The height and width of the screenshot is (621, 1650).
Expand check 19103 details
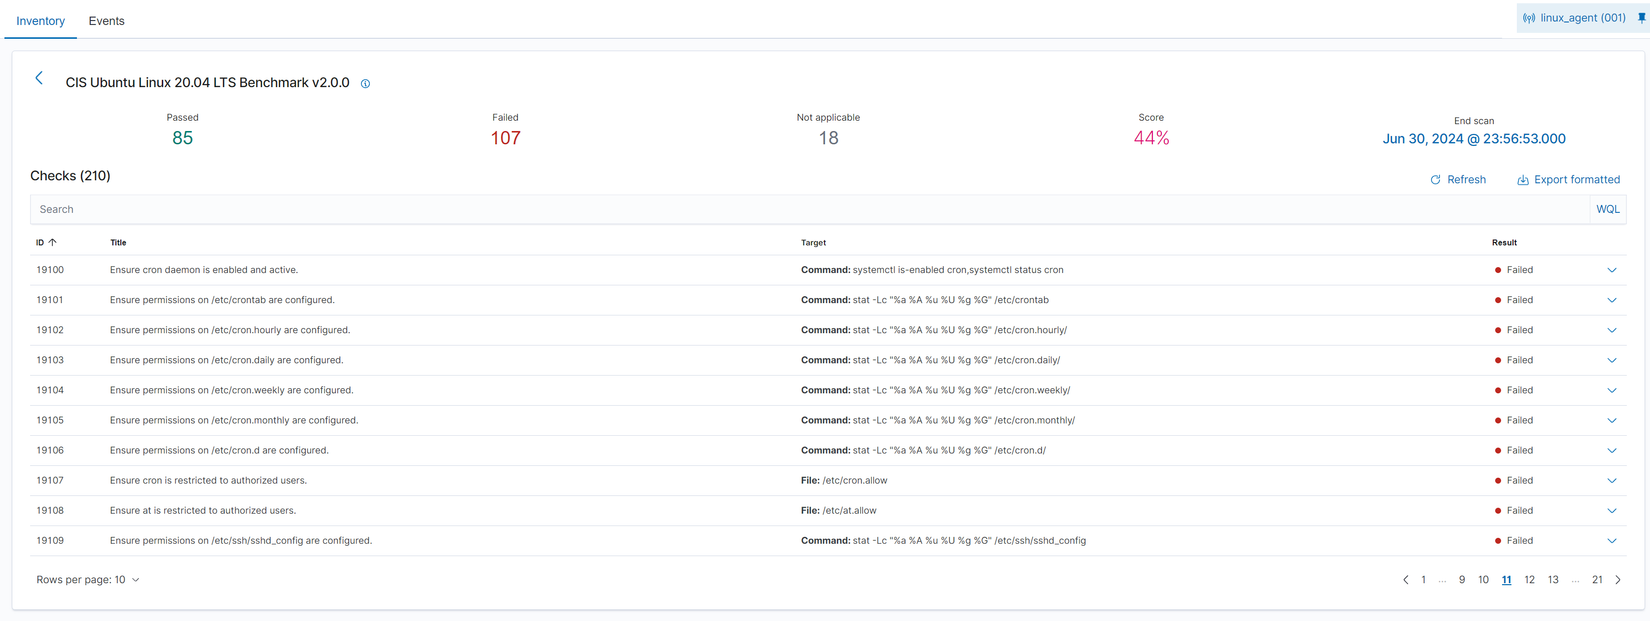coord(1612,360)
